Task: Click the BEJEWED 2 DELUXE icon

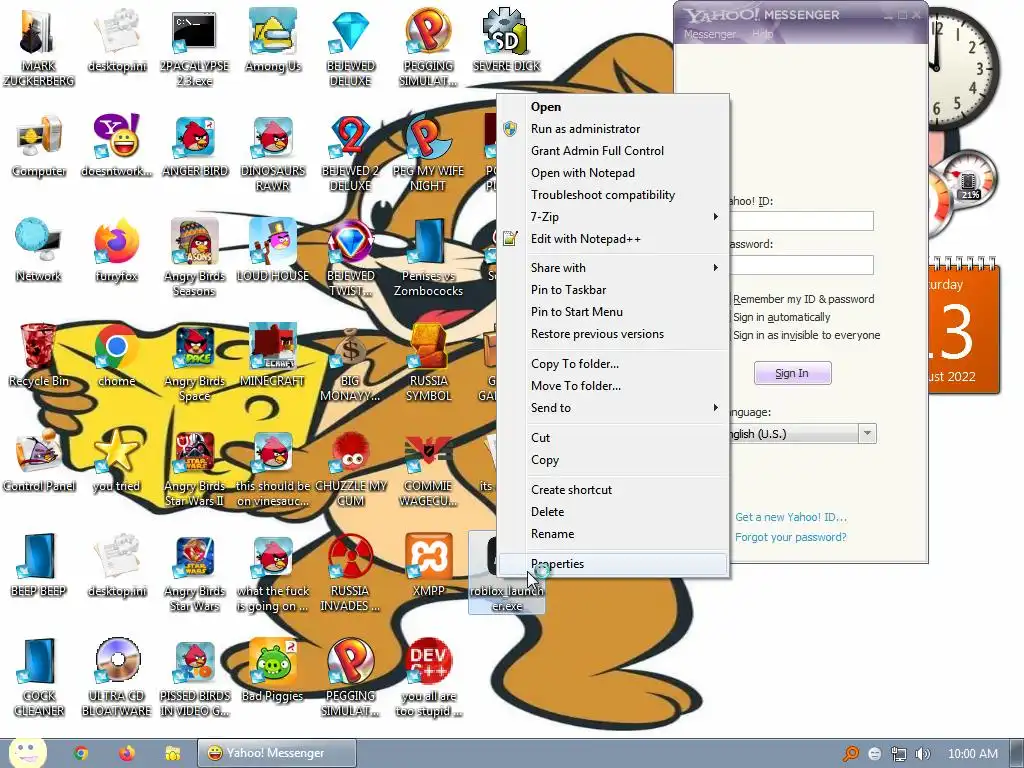Action: 350,138
